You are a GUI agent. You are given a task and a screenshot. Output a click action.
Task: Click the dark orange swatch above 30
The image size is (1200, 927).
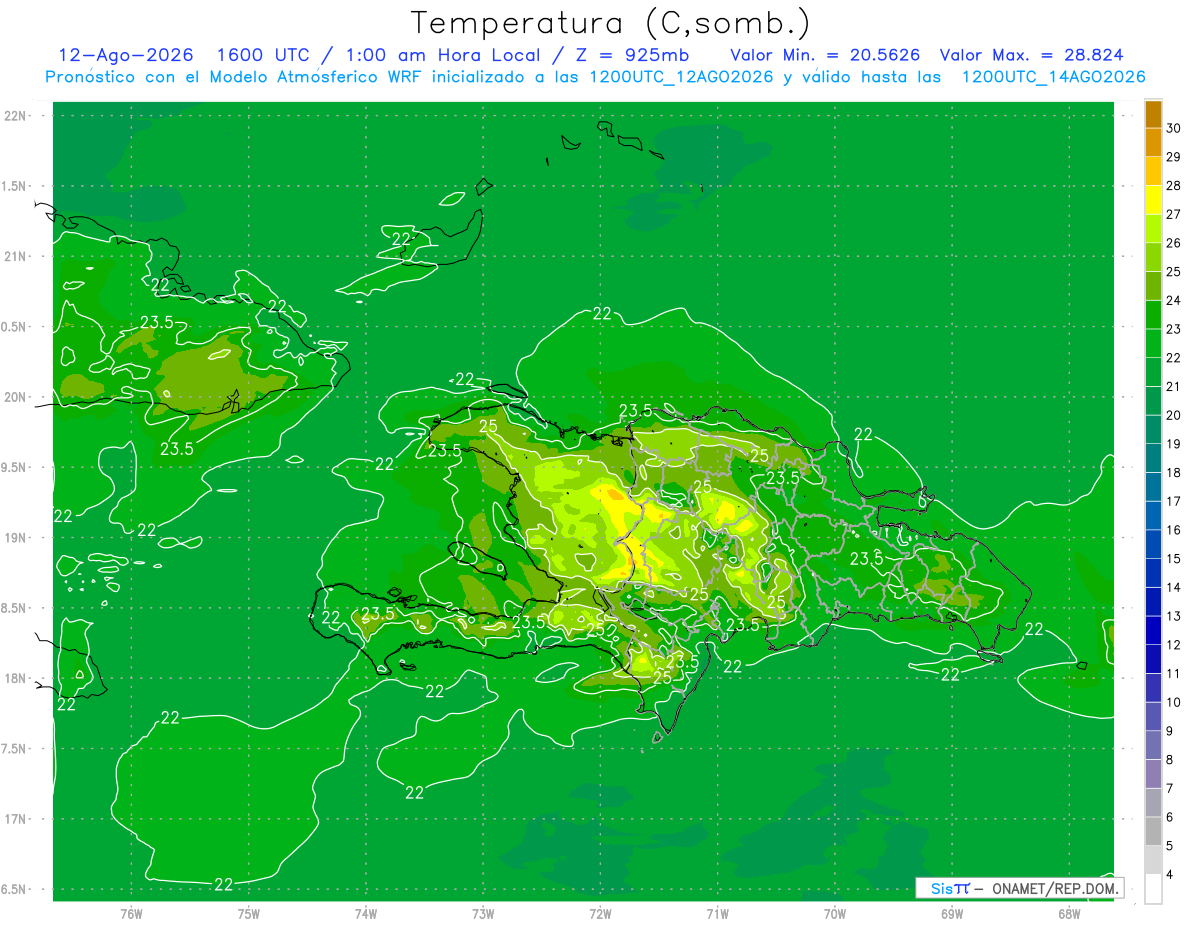coord(1153,115)
